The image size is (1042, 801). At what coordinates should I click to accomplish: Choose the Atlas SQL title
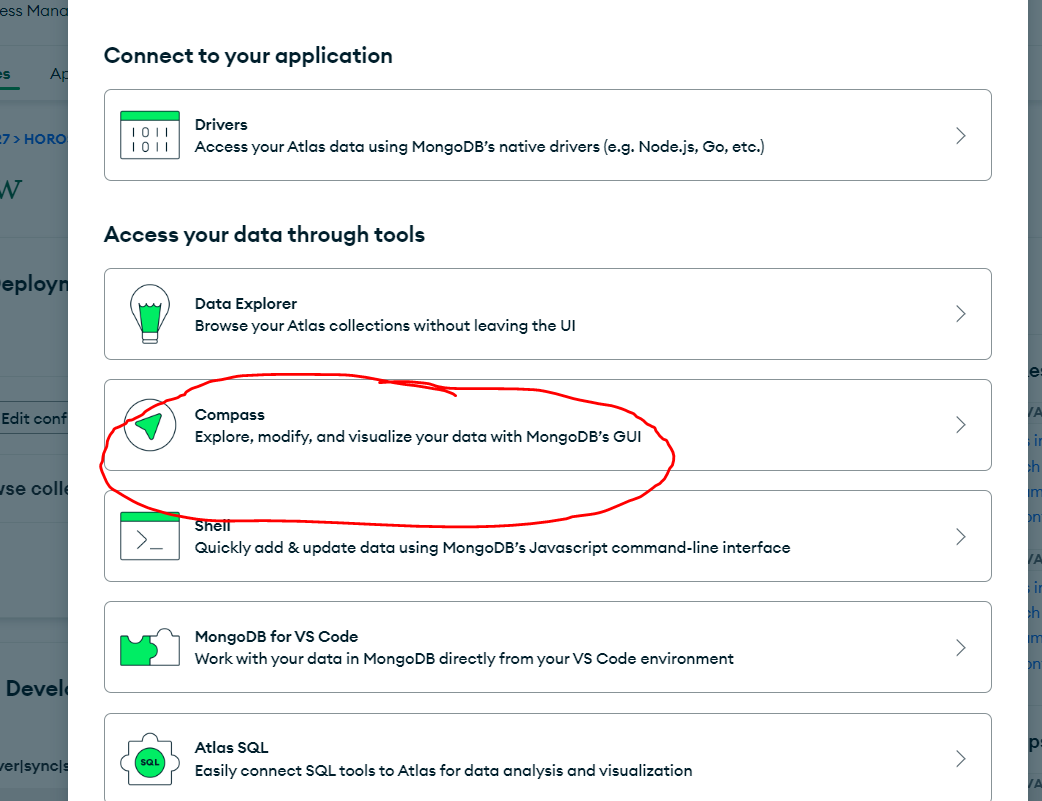(231, 748)
